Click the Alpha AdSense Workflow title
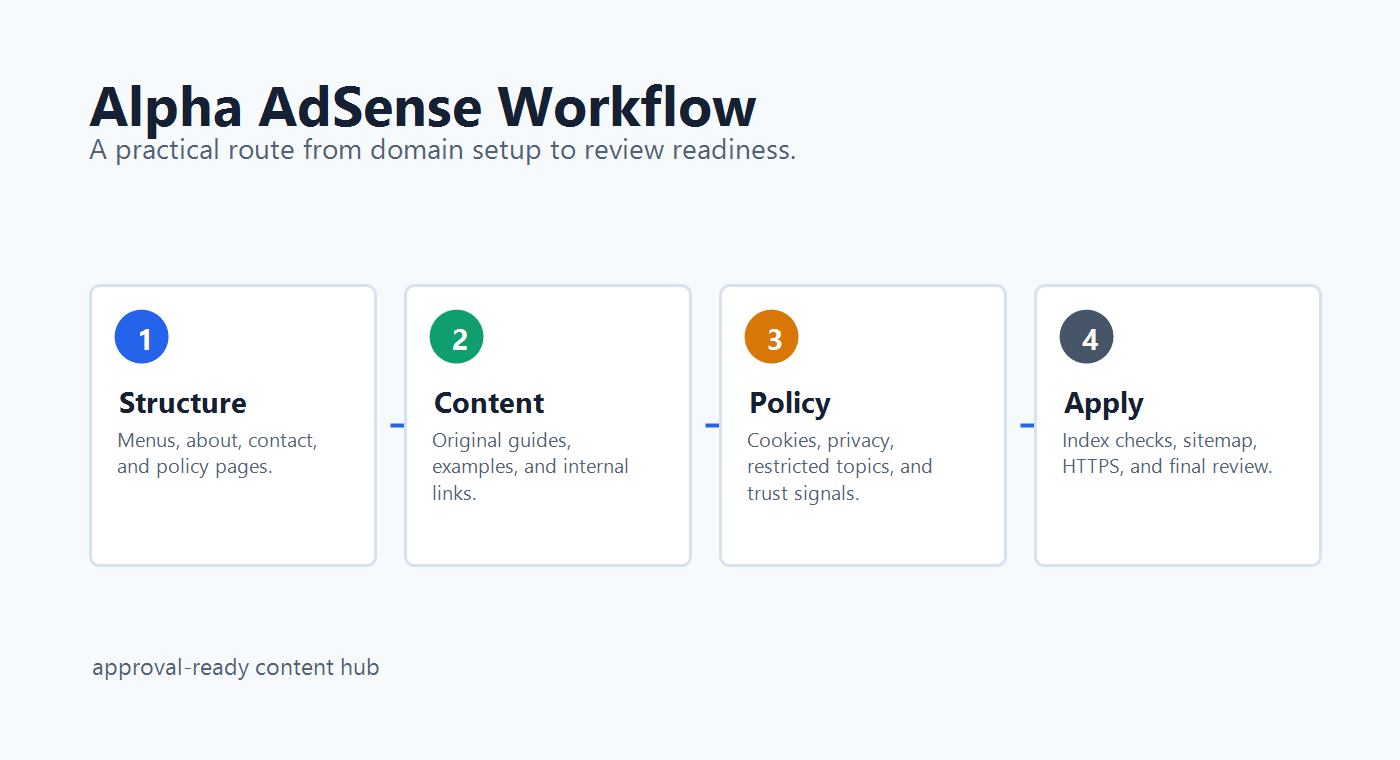This screenshot has height=760, width=1400. click(x=423, y=106)
